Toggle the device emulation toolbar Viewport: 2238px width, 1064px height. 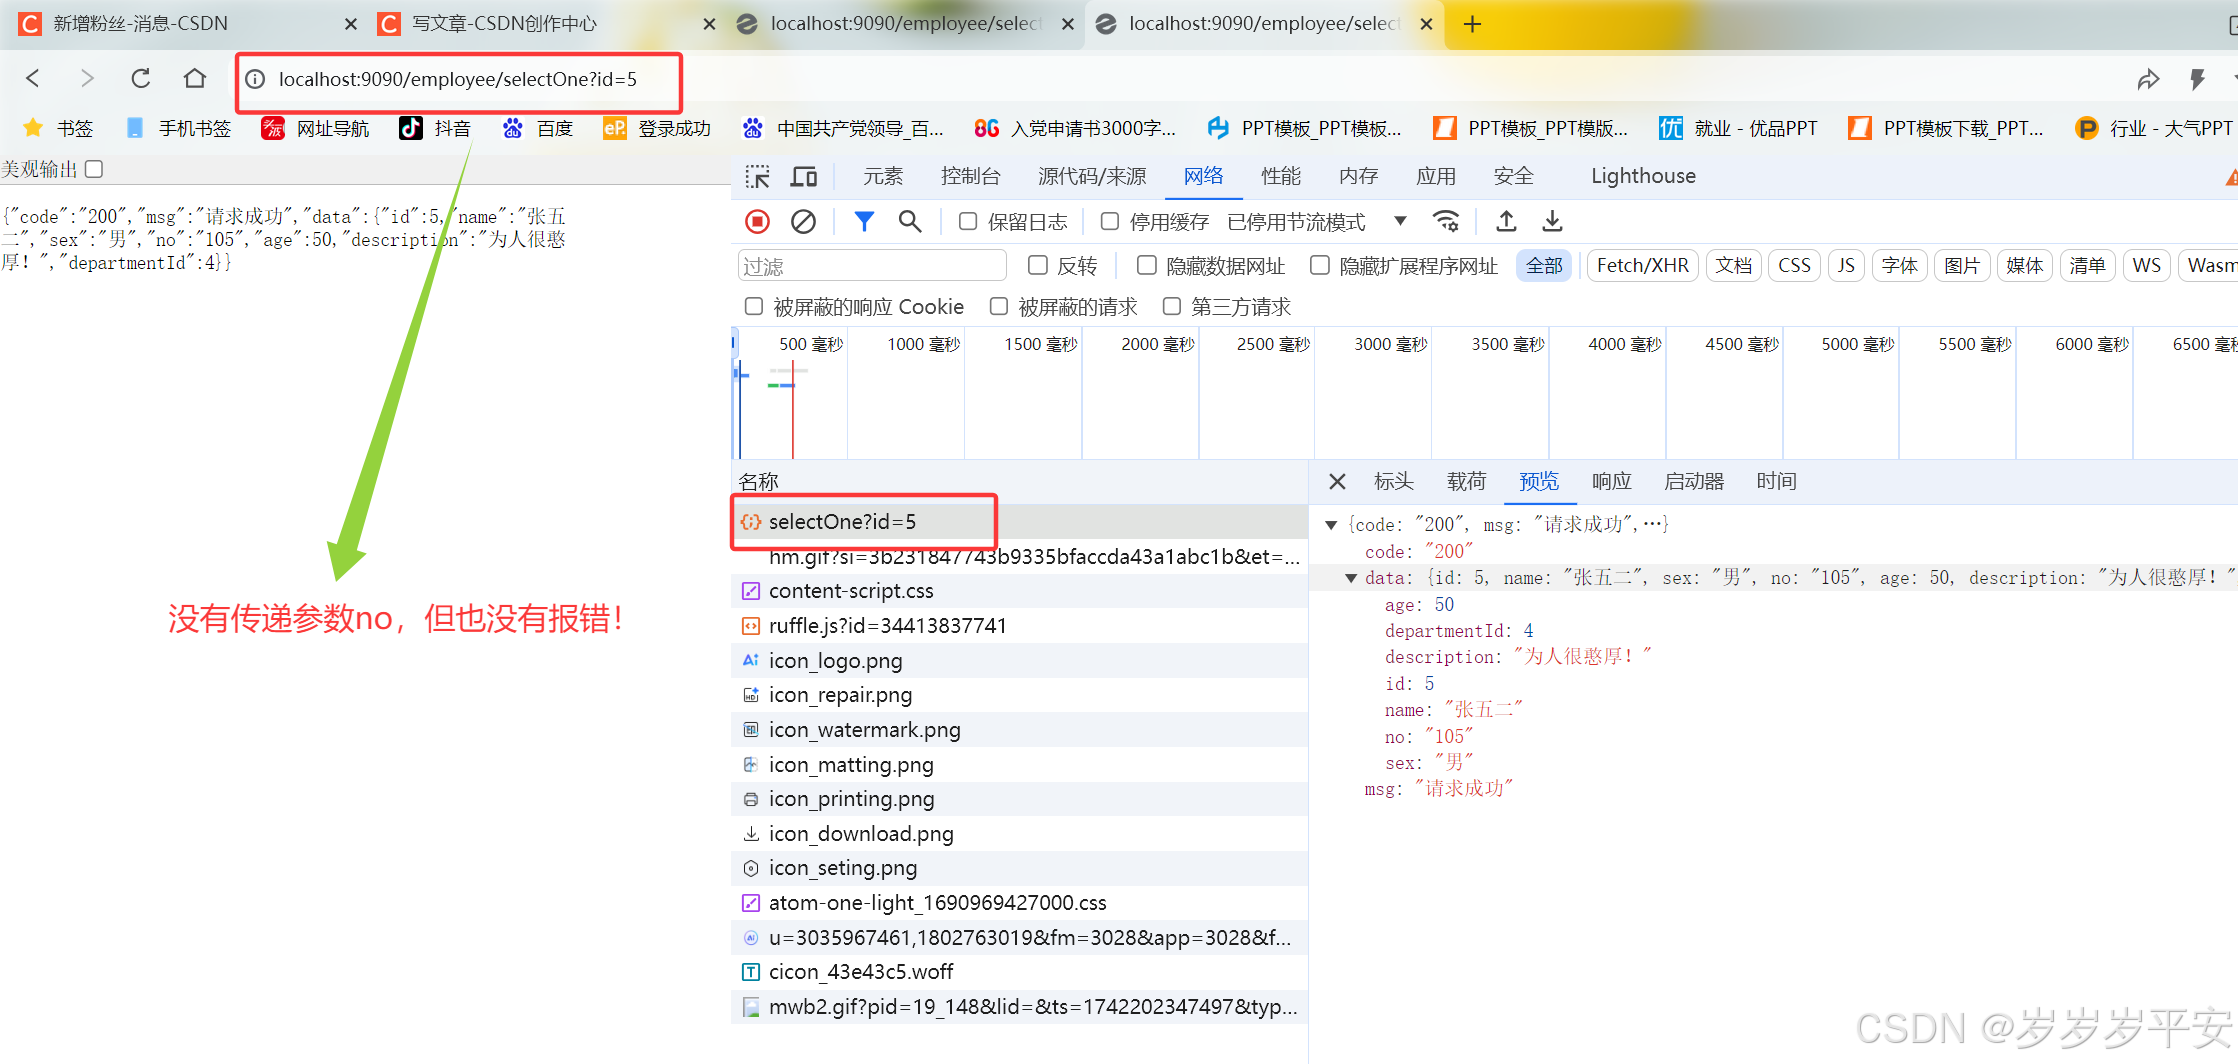click(x=804, y=175)
